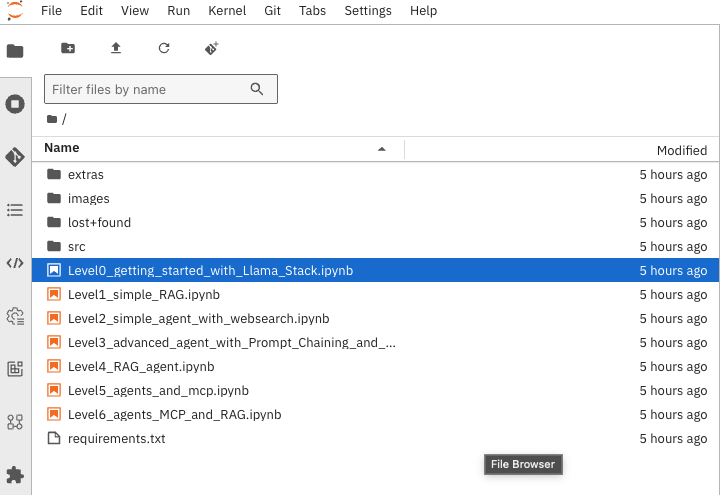This screenshot has height=495, width=720.
Task: Select requirements.txt file name
Action: click(117, 439)
